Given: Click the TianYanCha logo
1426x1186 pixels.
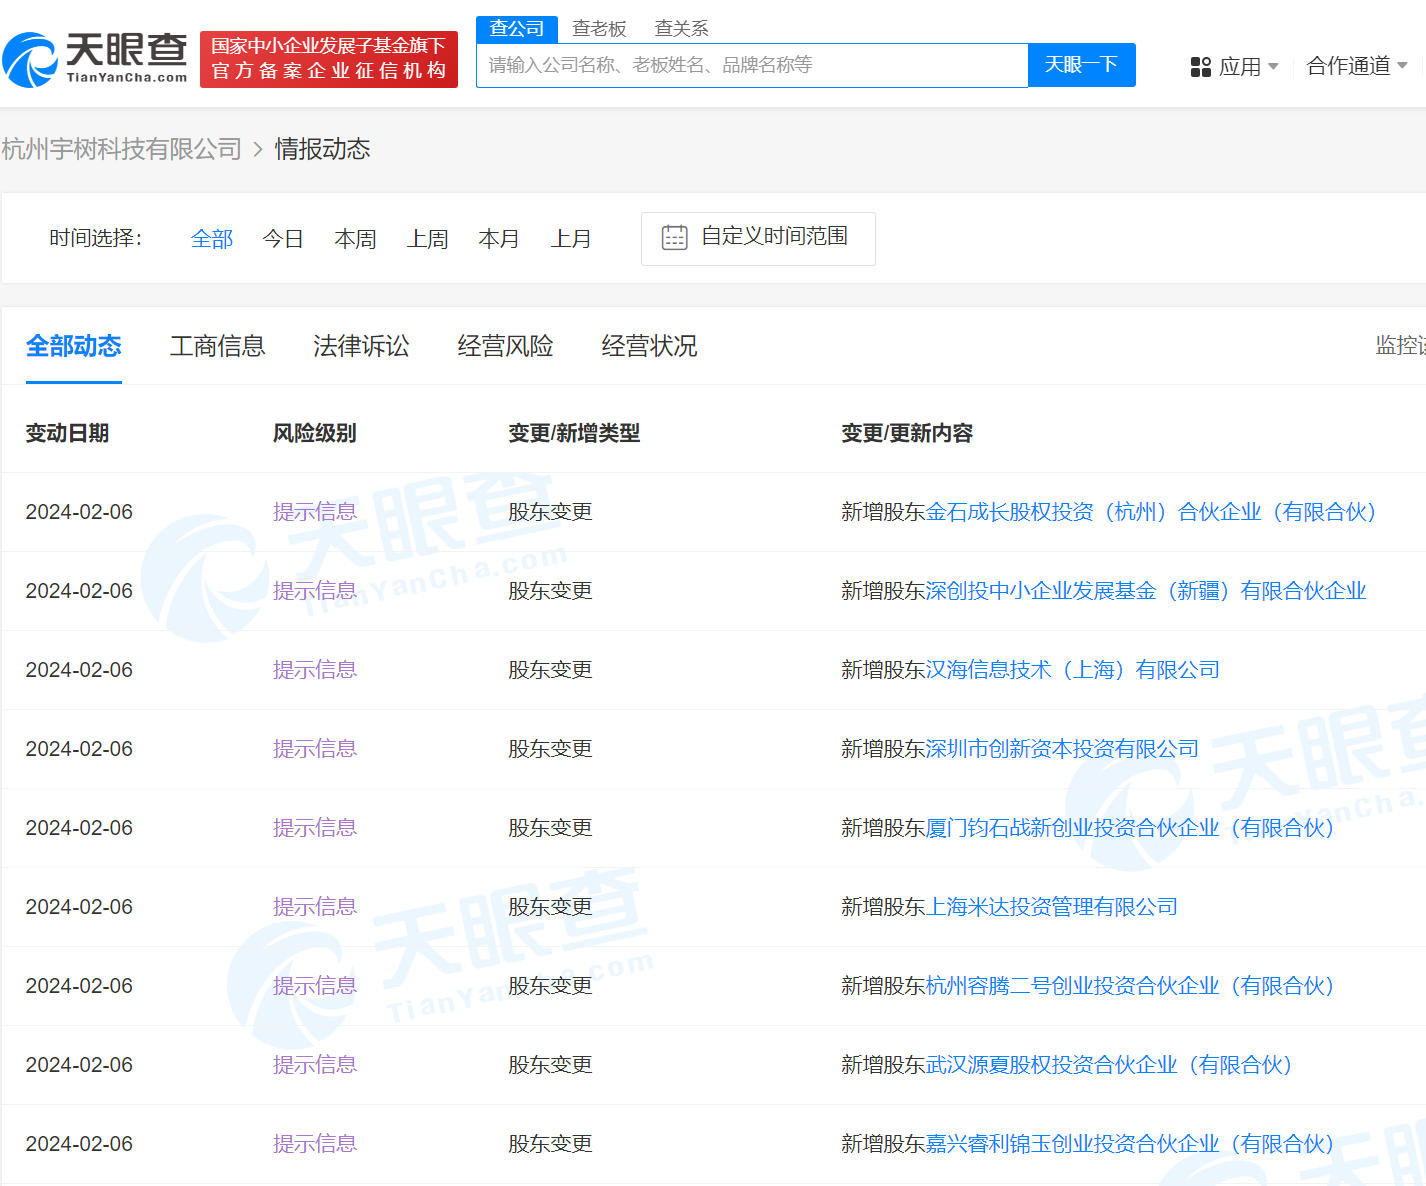Looking at the screenshot, I should point(95,59).
